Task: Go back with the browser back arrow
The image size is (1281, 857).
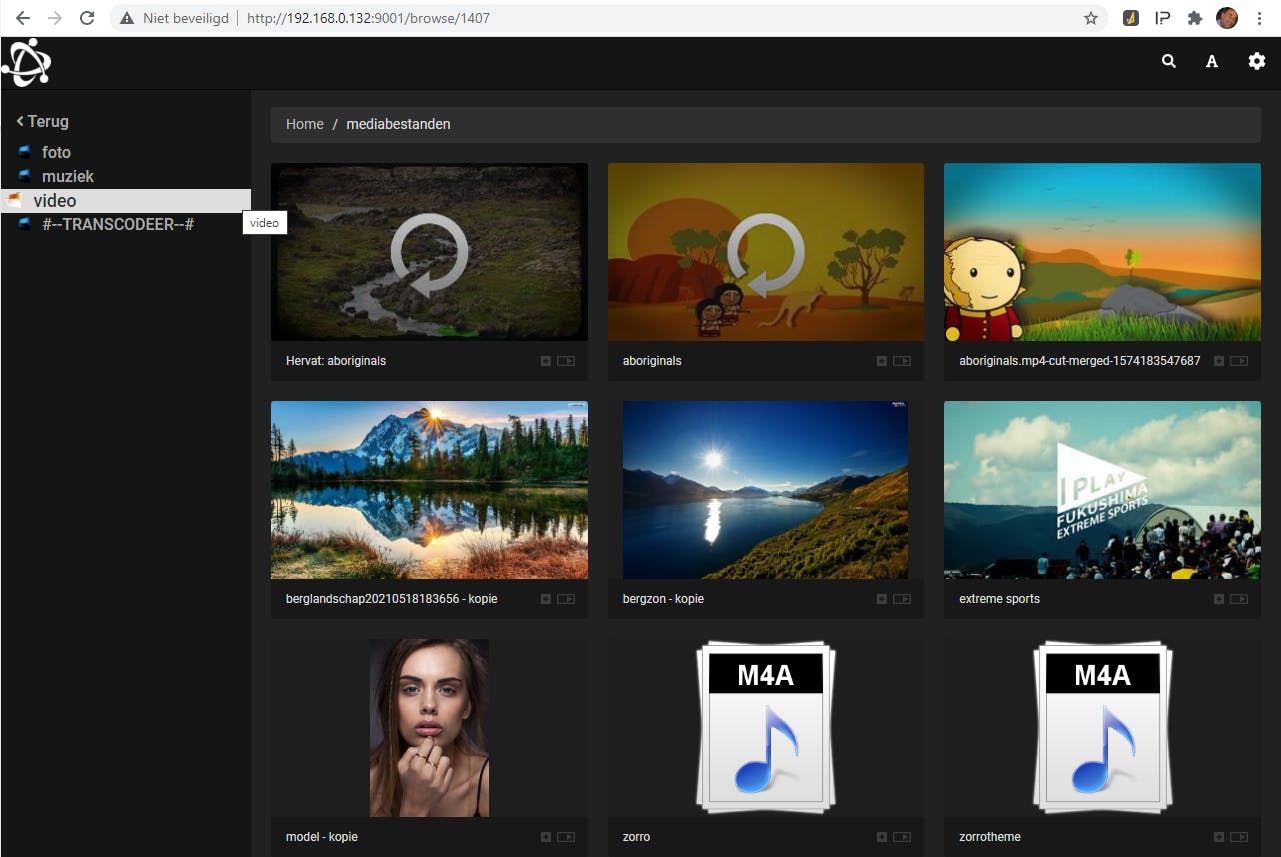Action: pos(23,18)
